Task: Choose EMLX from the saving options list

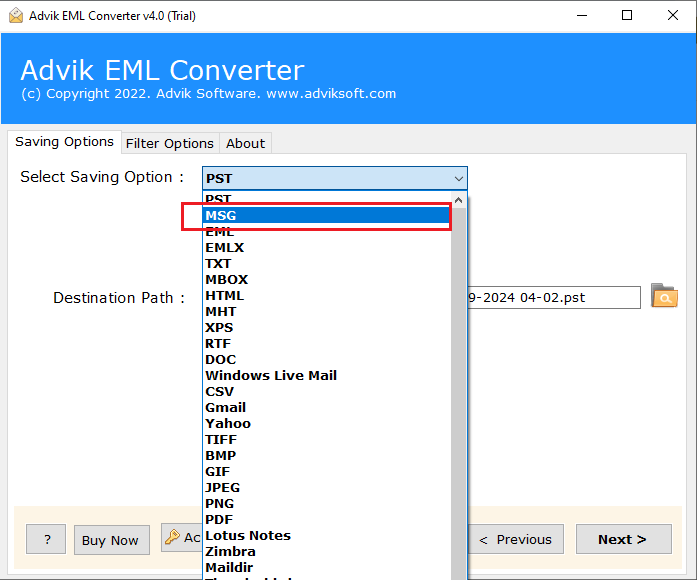Action: point(327,248)
